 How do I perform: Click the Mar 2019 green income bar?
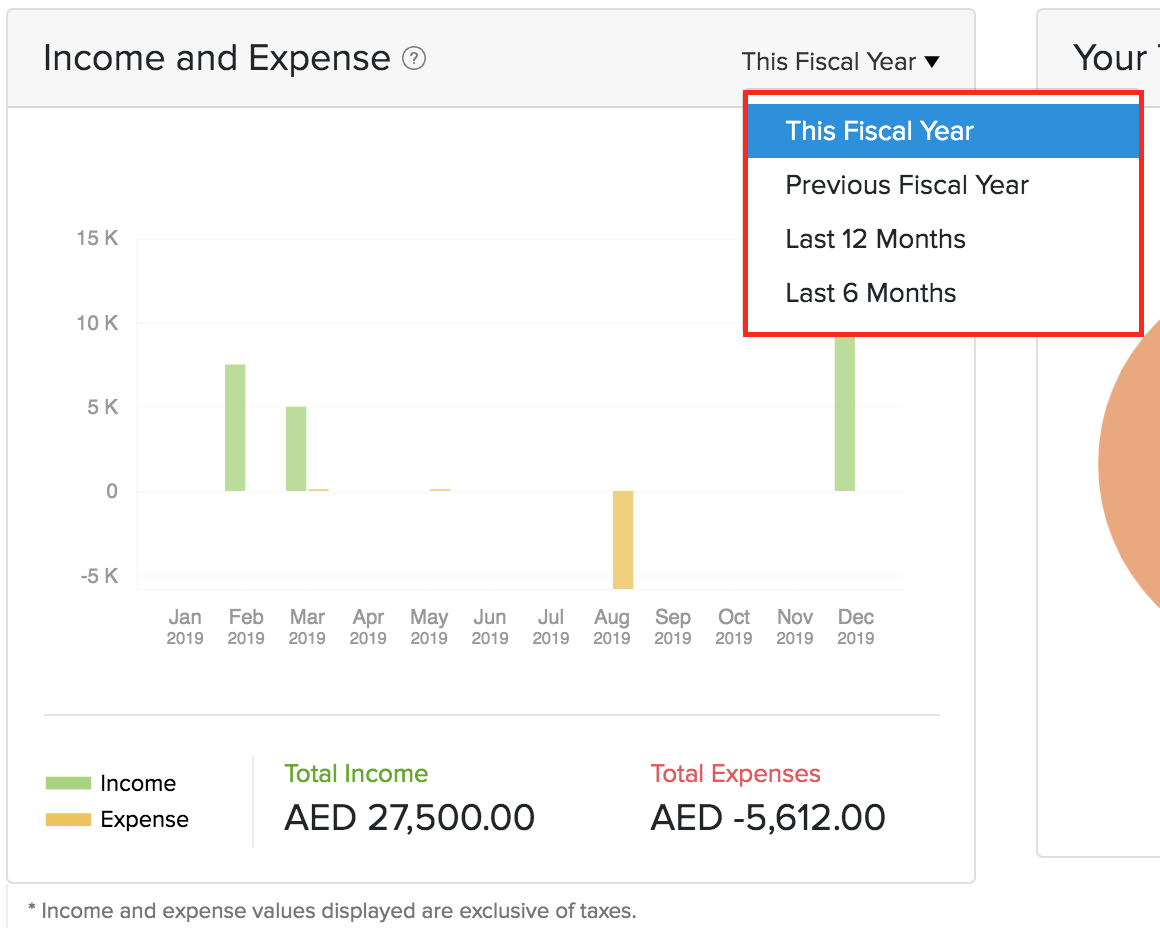(296, 449)
